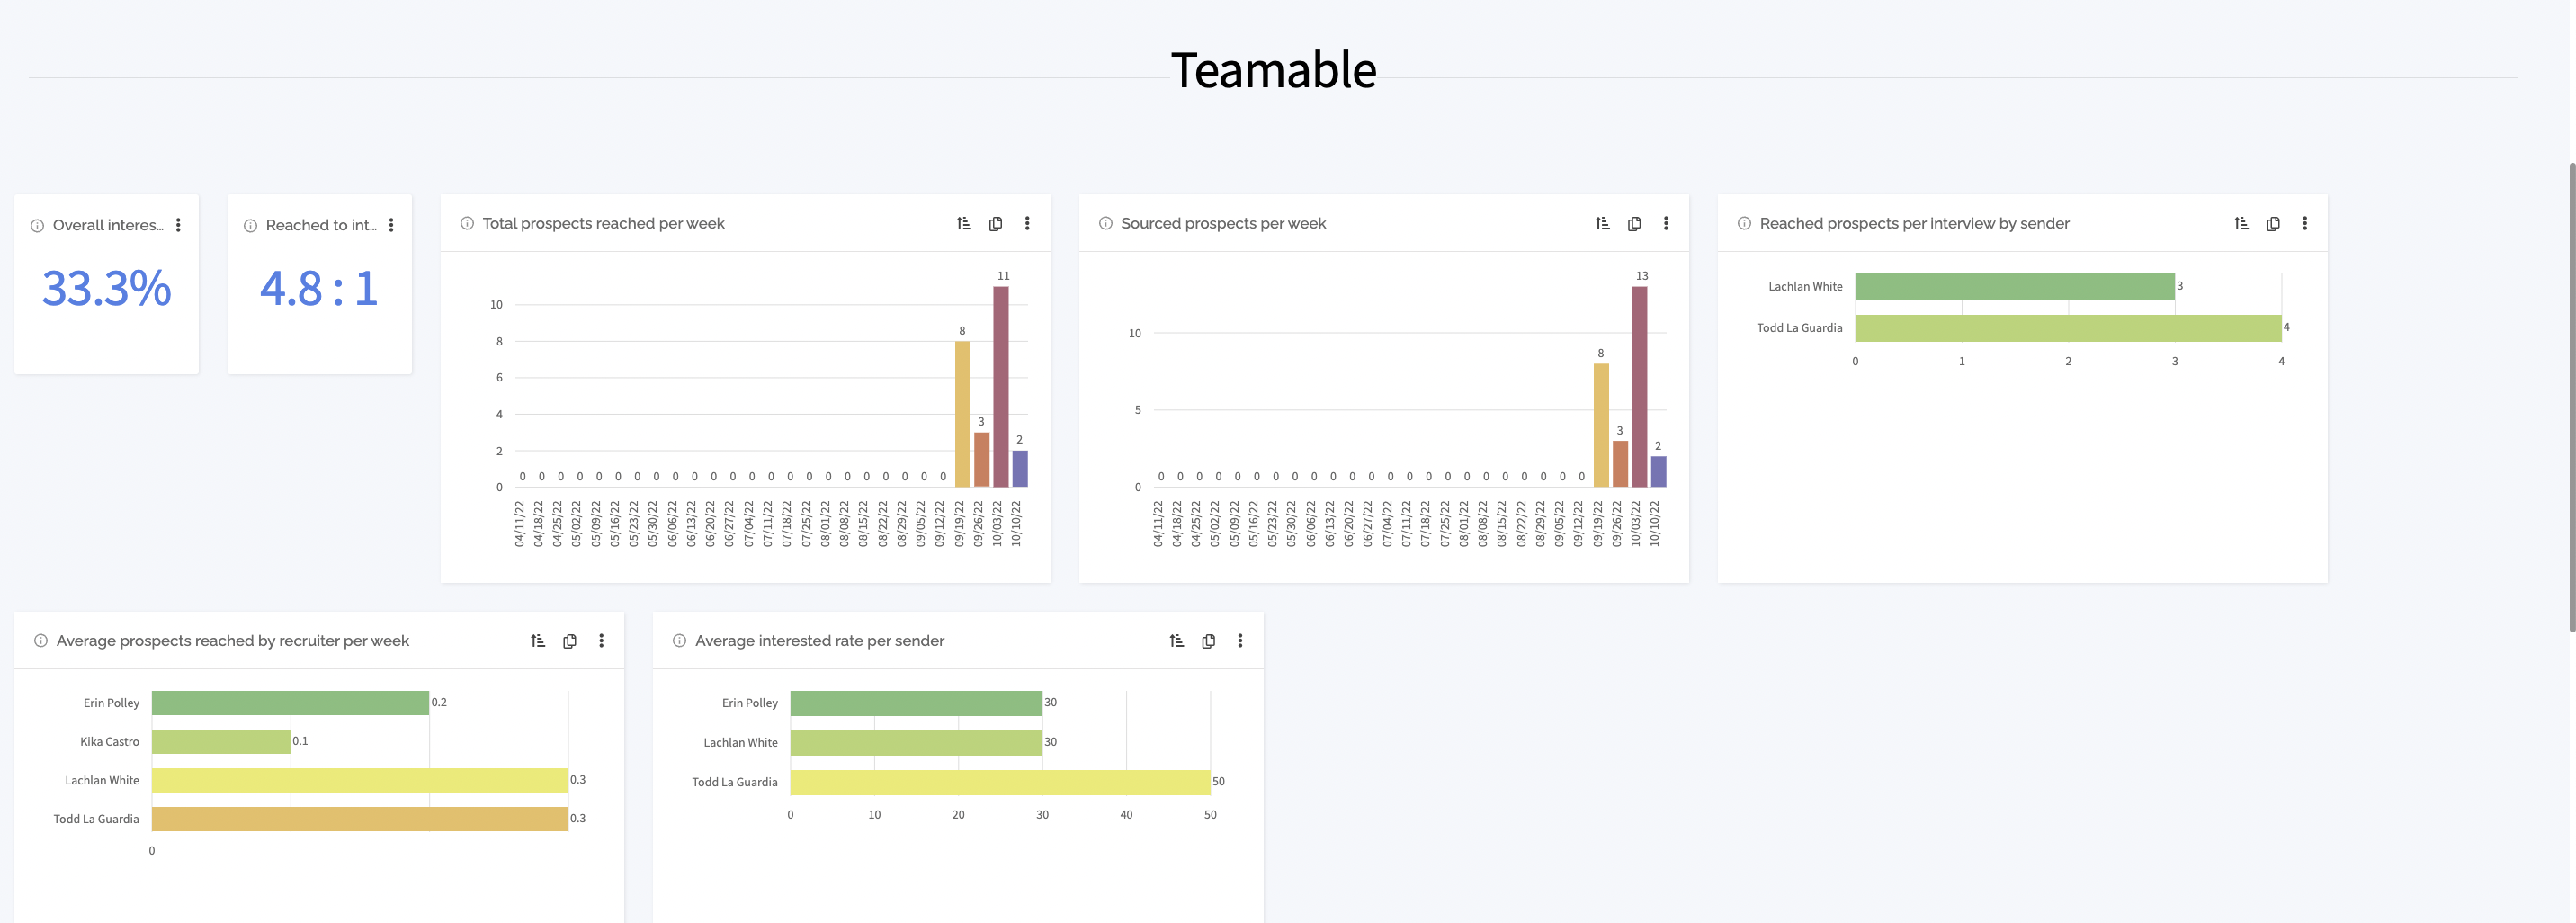Click Todd La Guardia bar in Reached prospects per interview
This screenshot has width=2576, height=923.
(x=2068, y=328)
